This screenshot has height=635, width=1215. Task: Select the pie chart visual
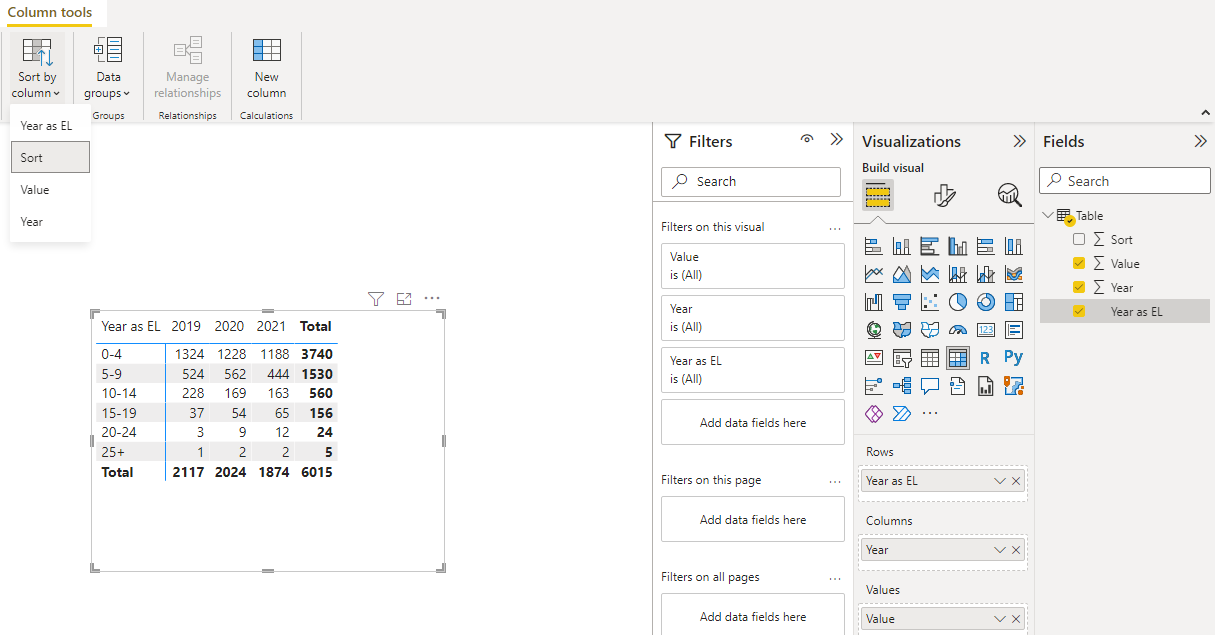(x=957, y=302)
